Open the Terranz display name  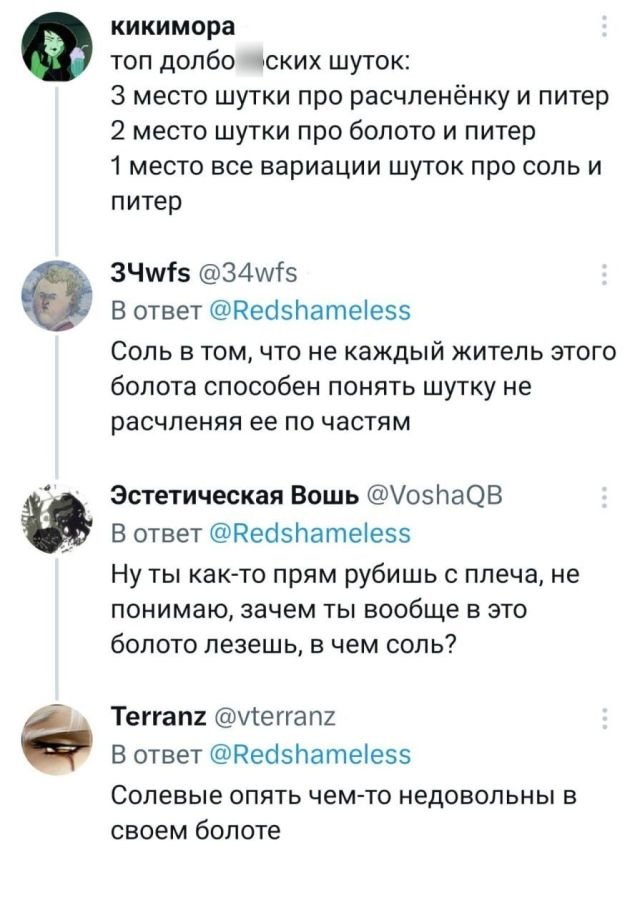click(x=159, y=718)
